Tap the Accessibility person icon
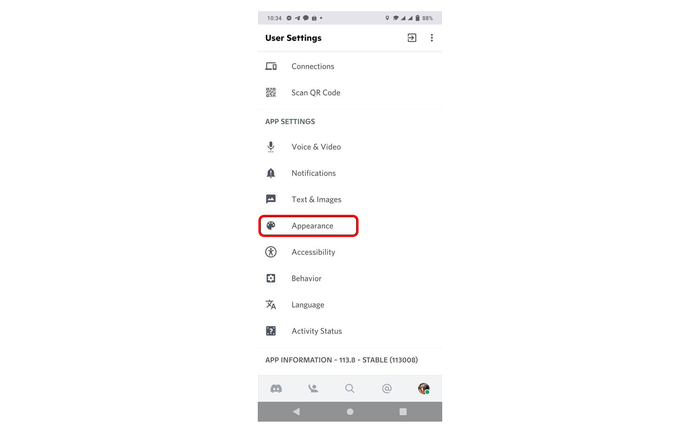Viewport: 700px width, 433px height. [271, 252]
